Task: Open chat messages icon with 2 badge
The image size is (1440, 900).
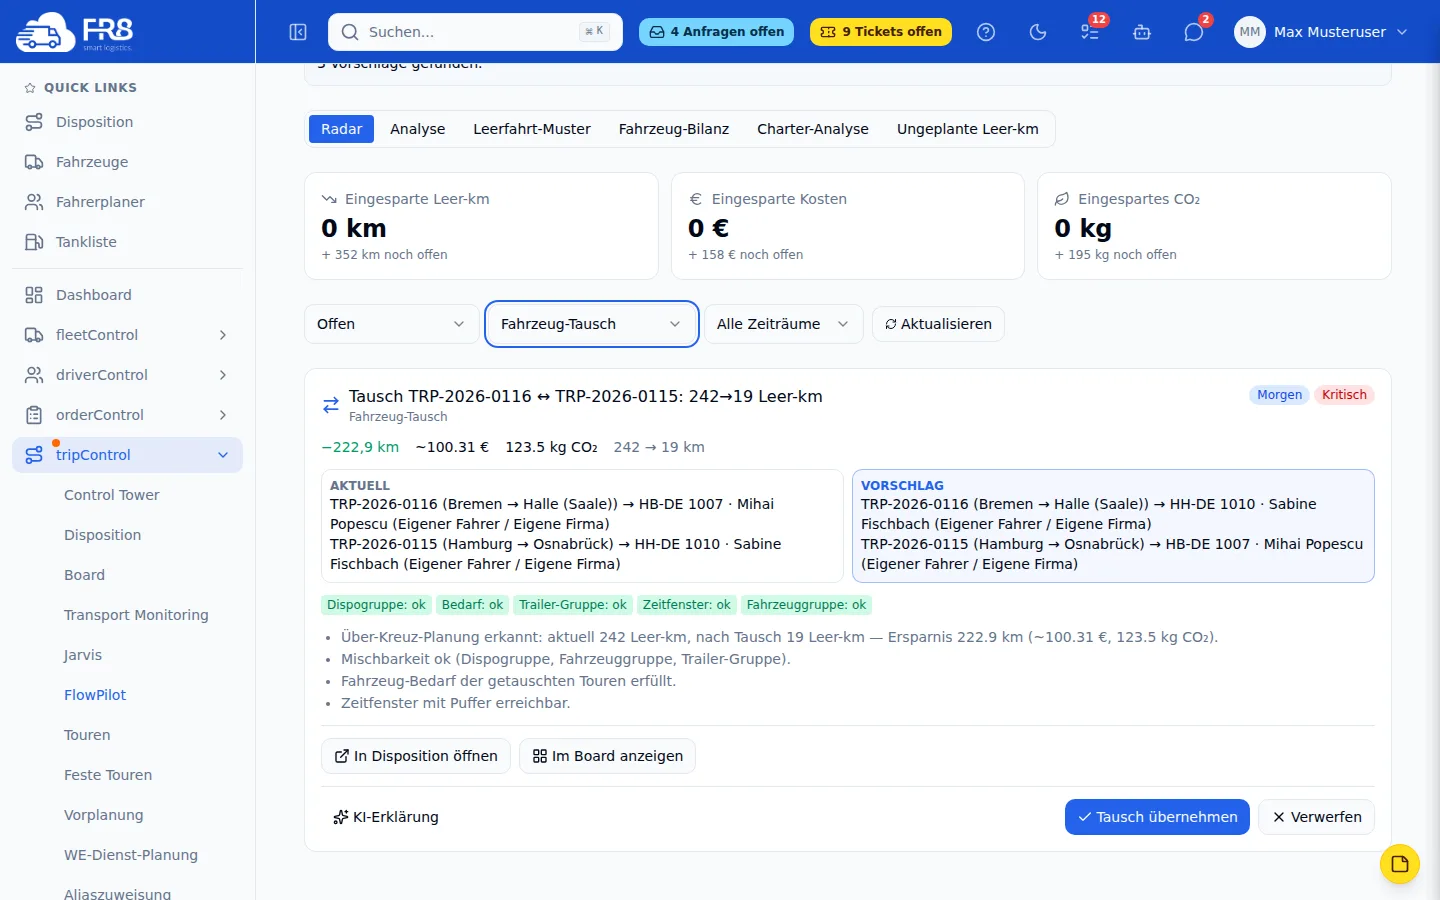Action: tap(1194, 32)
